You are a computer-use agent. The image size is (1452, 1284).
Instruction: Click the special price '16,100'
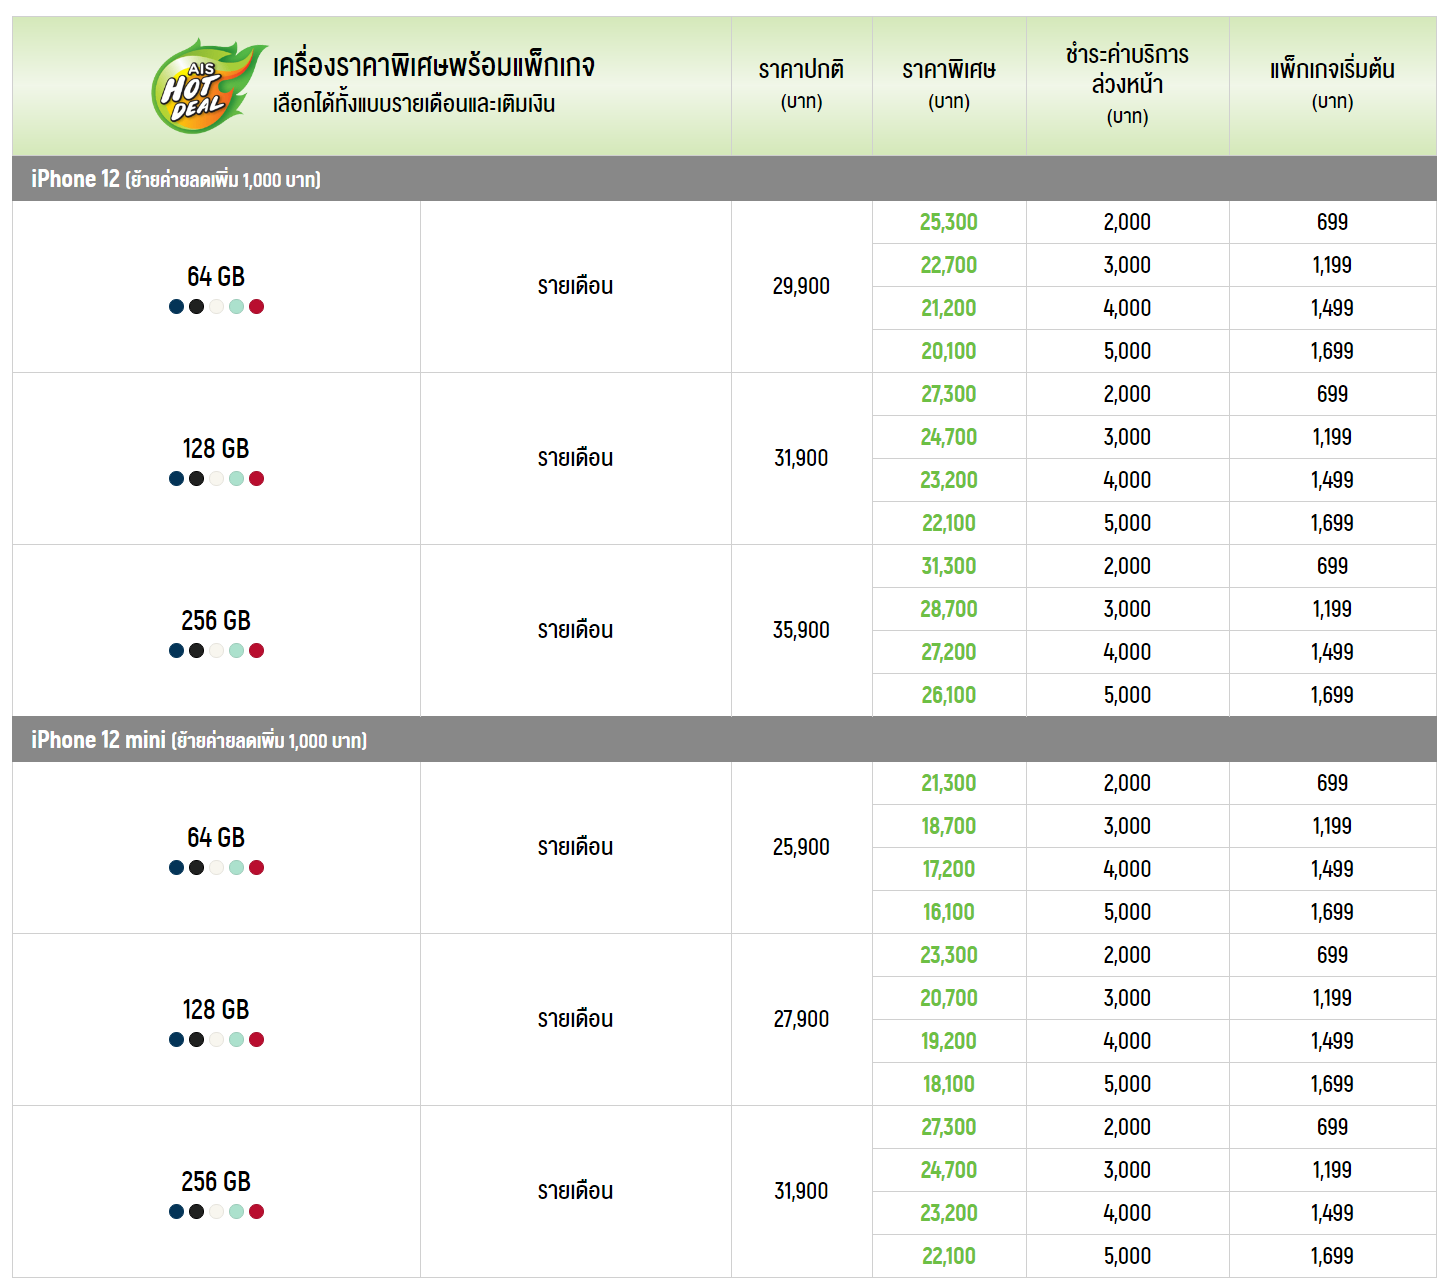point(949,912)
